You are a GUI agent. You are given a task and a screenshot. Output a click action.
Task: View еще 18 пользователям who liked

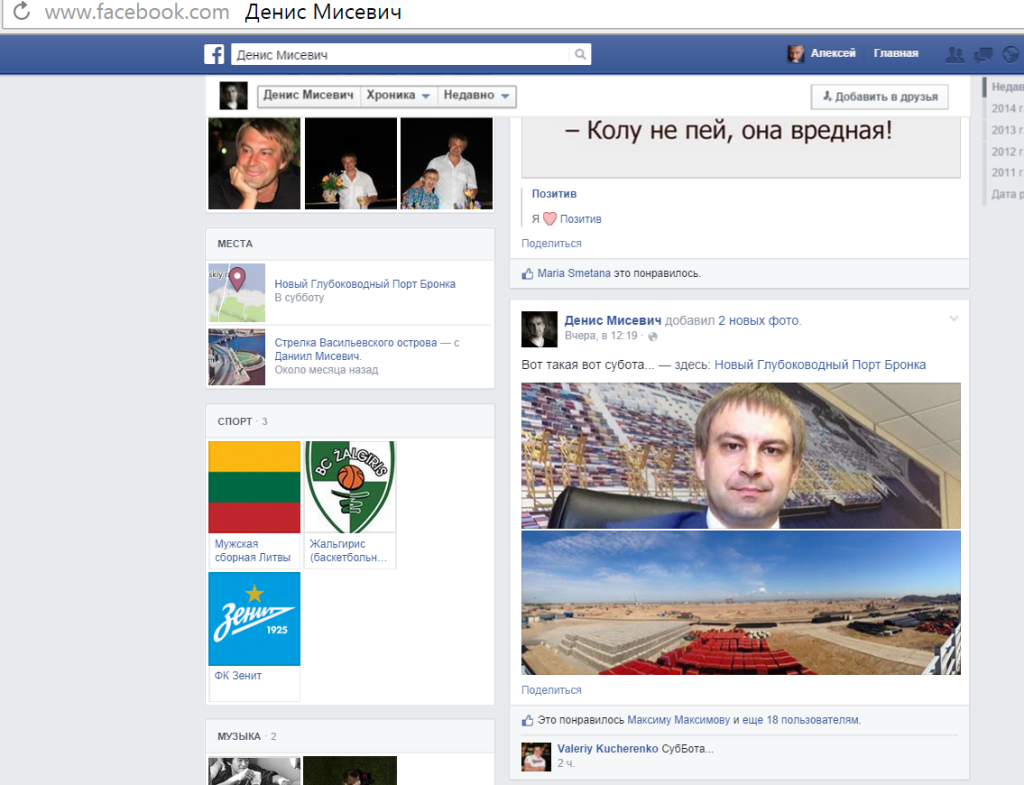coord(801,720)
